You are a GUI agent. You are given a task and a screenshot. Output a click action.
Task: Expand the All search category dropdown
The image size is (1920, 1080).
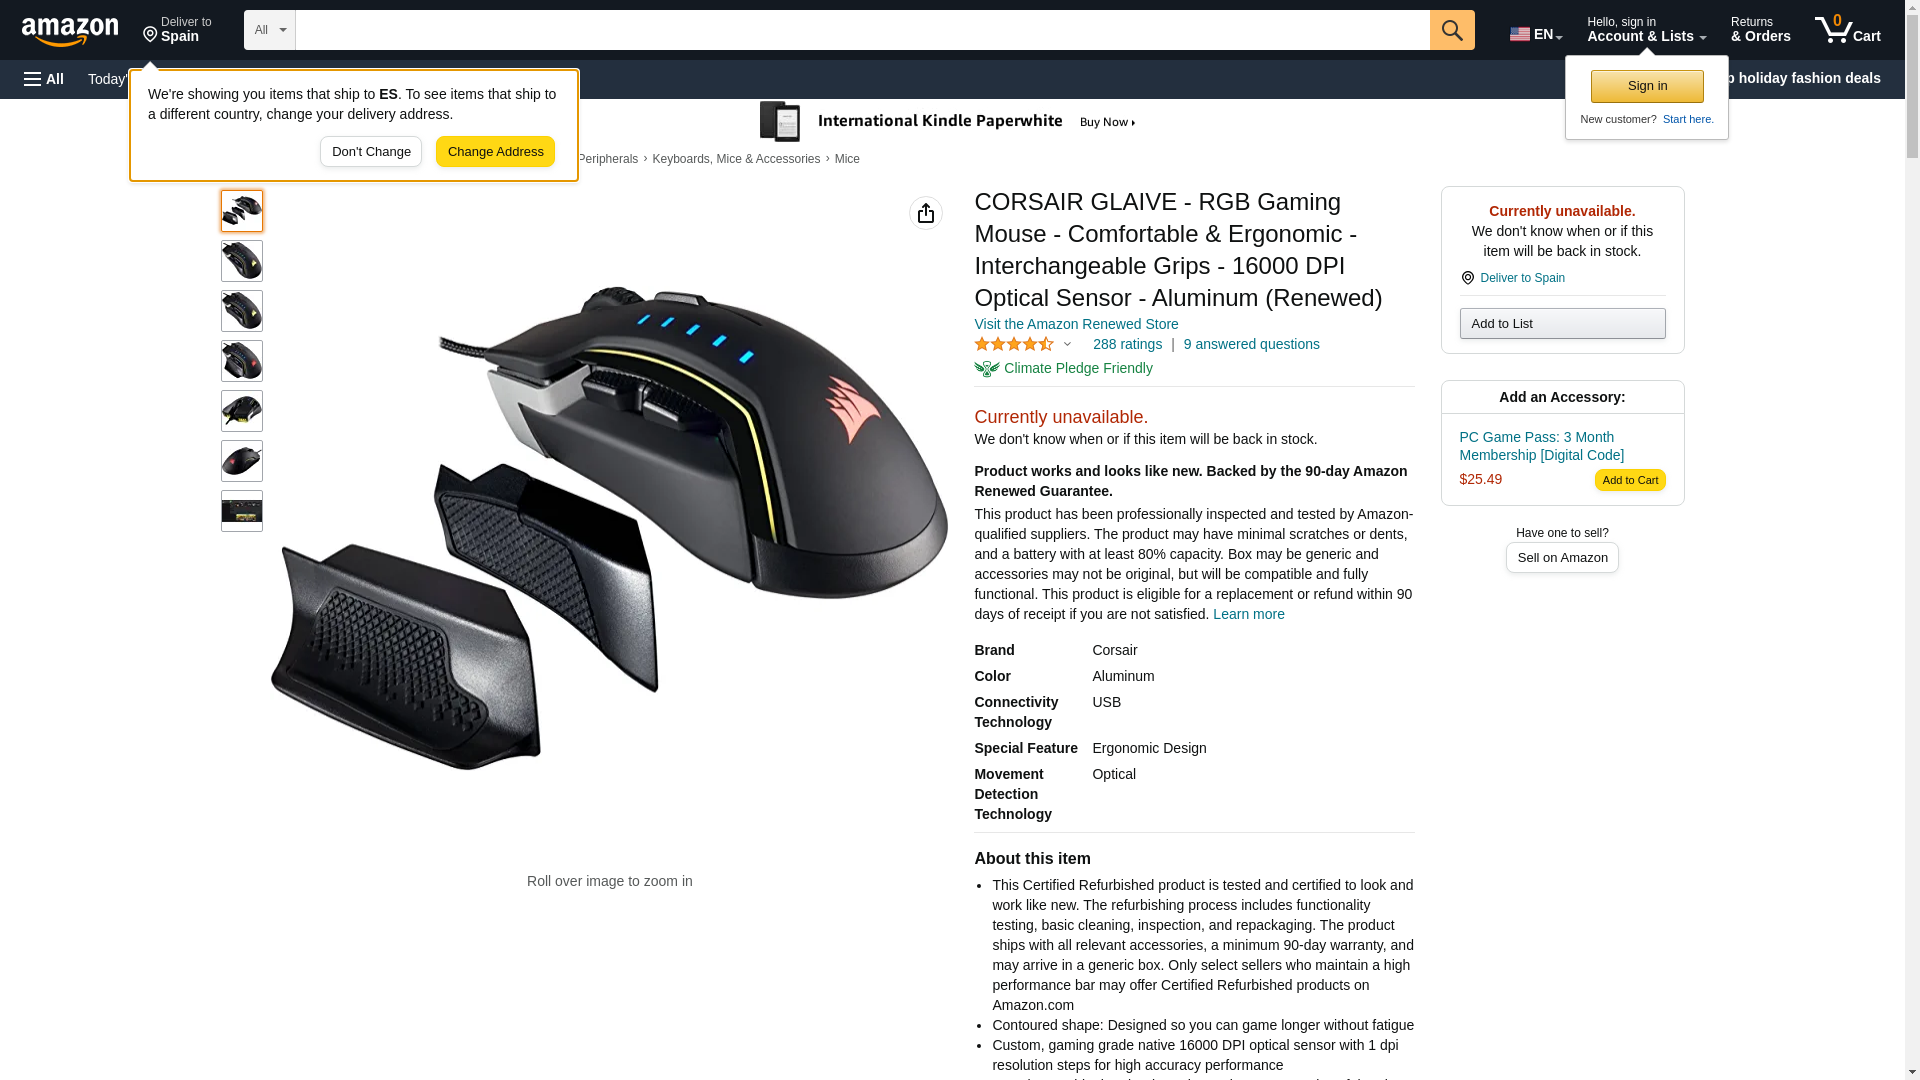[269, 30]
